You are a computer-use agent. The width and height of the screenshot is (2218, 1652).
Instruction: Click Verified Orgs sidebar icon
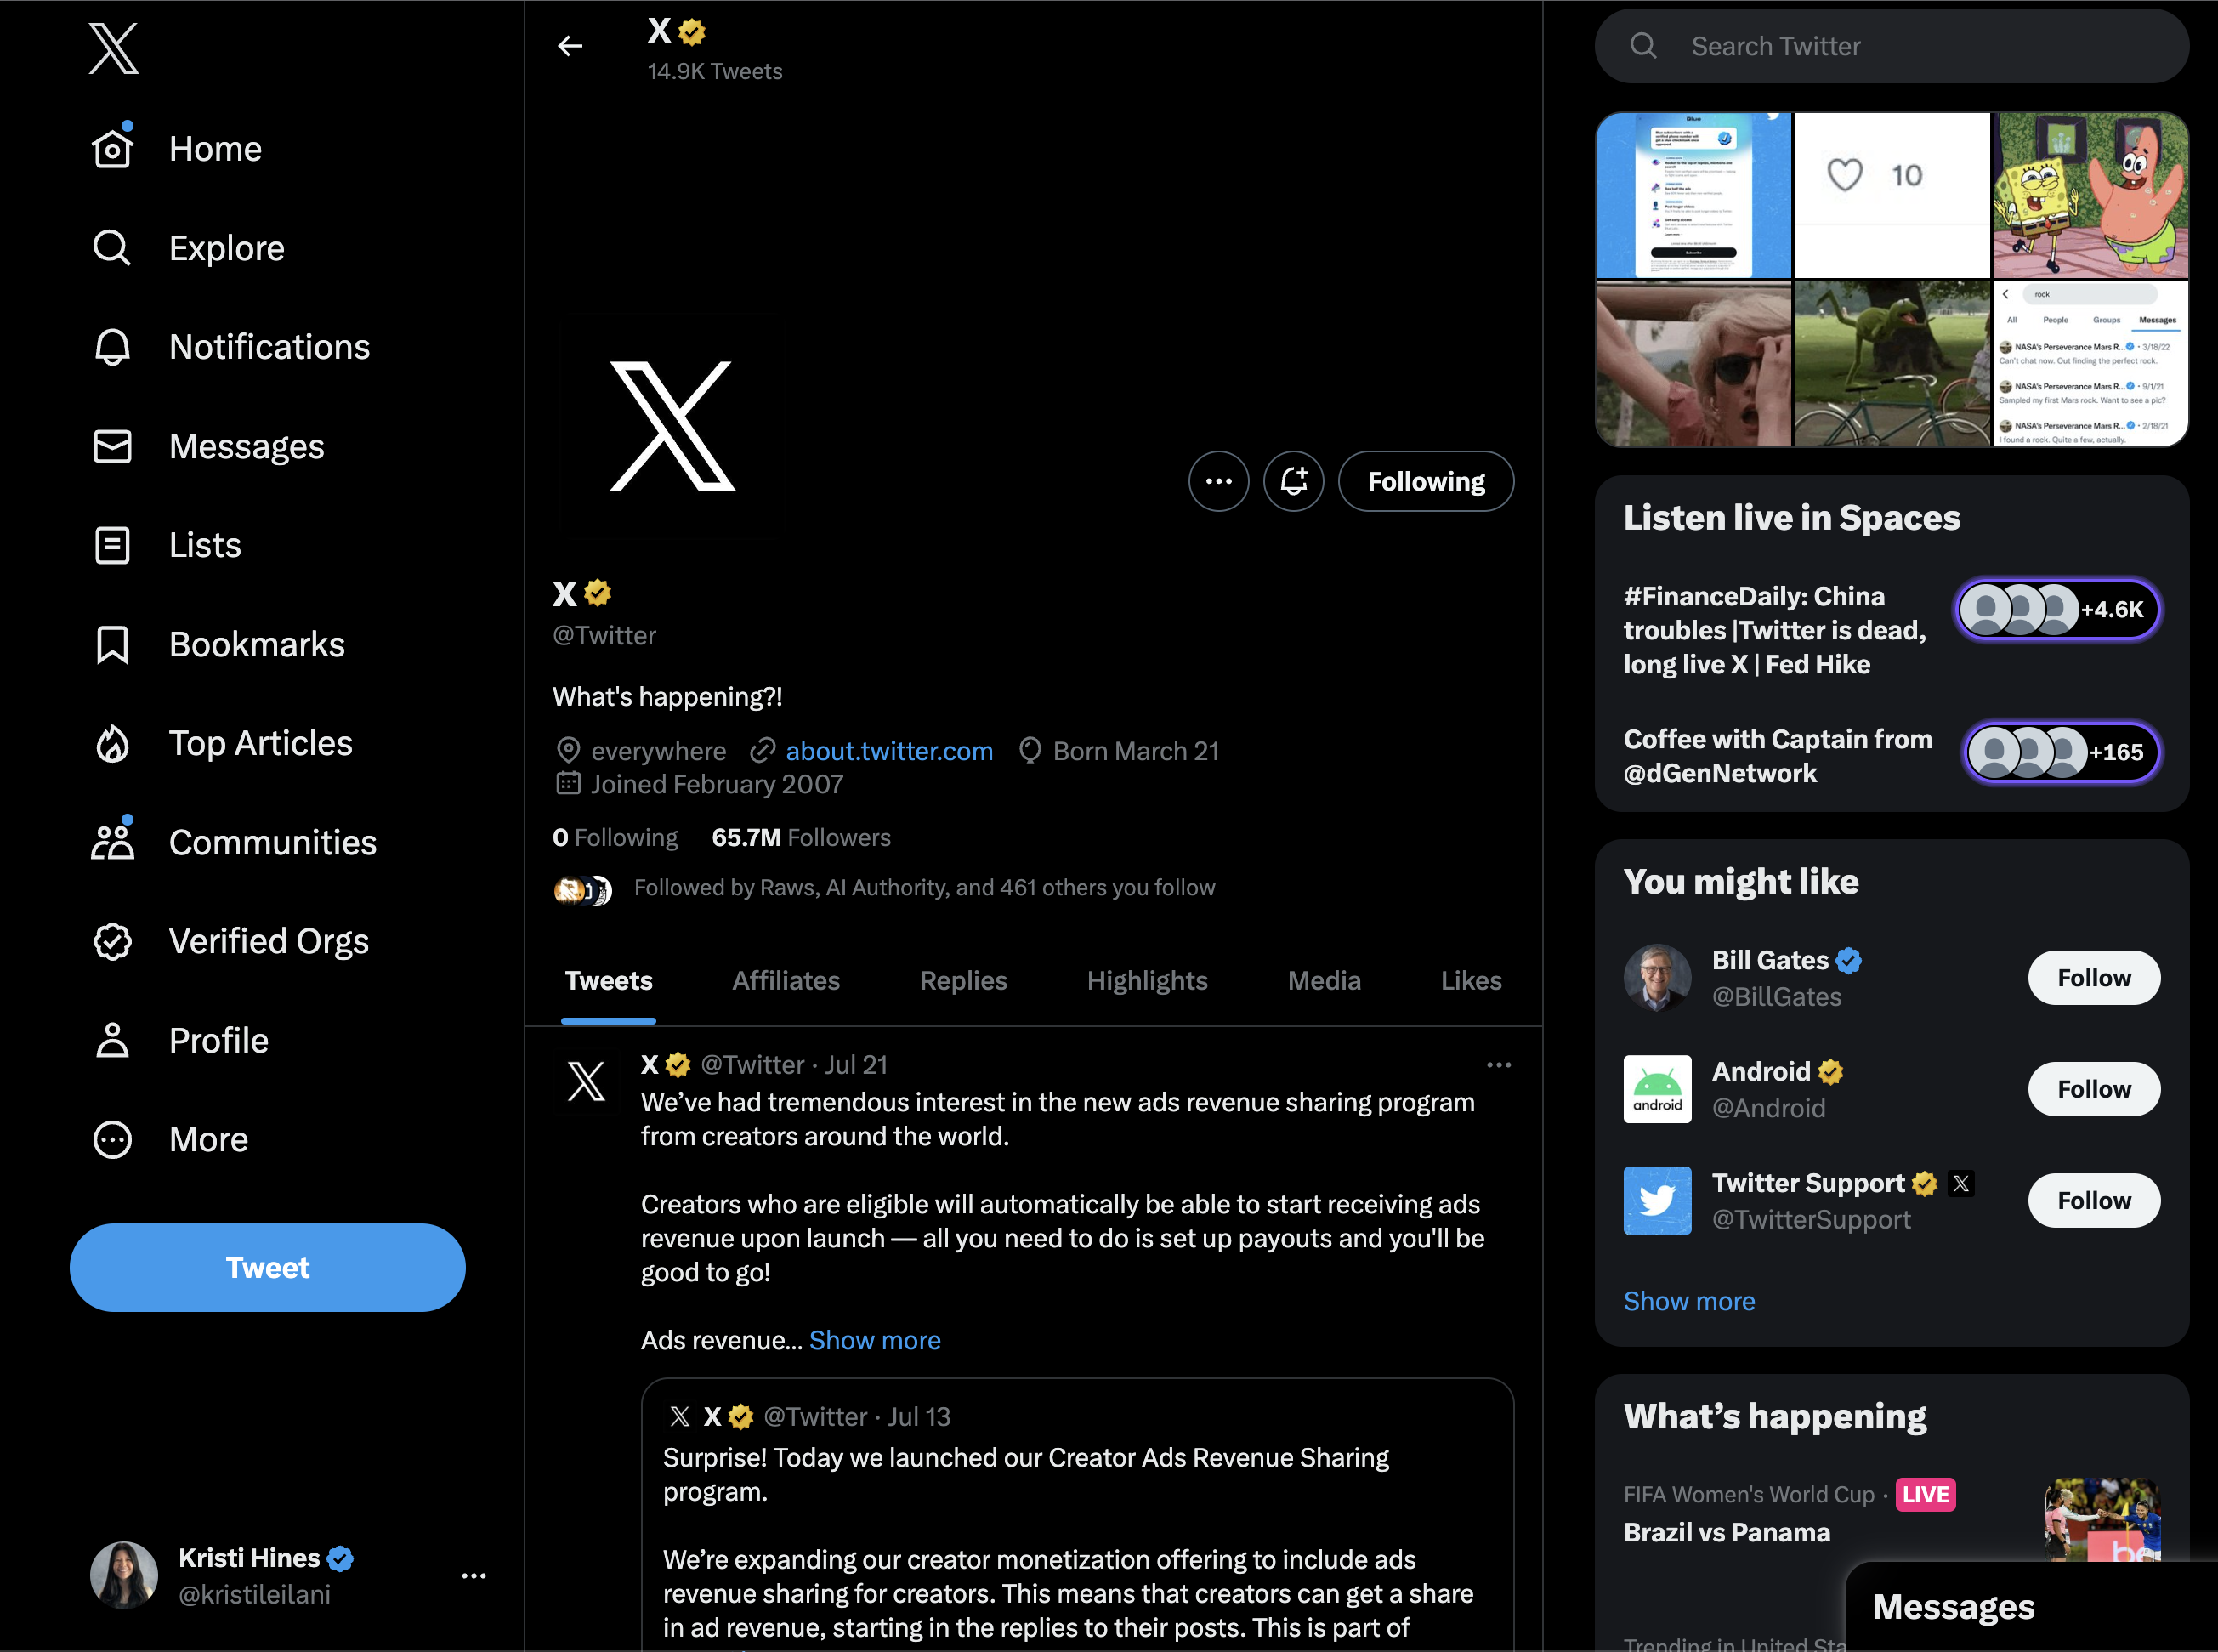[111, 940]
